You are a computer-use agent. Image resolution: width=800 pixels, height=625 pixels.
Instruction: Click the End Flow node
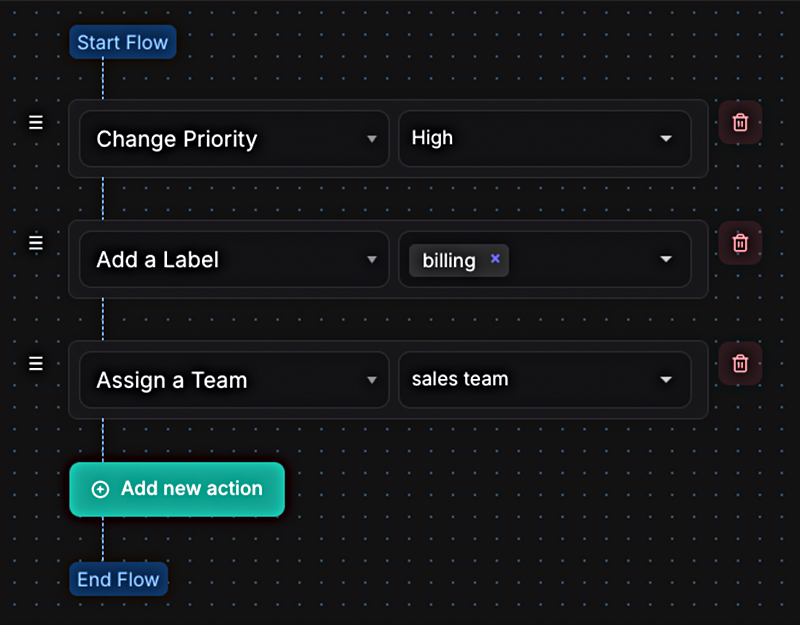pyautogui.click(x=118, y=579)
